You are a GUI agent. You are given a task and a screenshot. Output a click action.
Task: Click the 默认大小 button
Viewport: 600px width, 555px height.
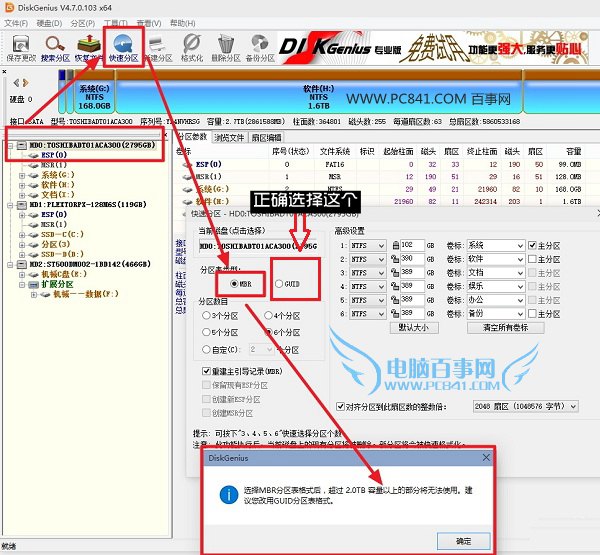pos(414,328)
